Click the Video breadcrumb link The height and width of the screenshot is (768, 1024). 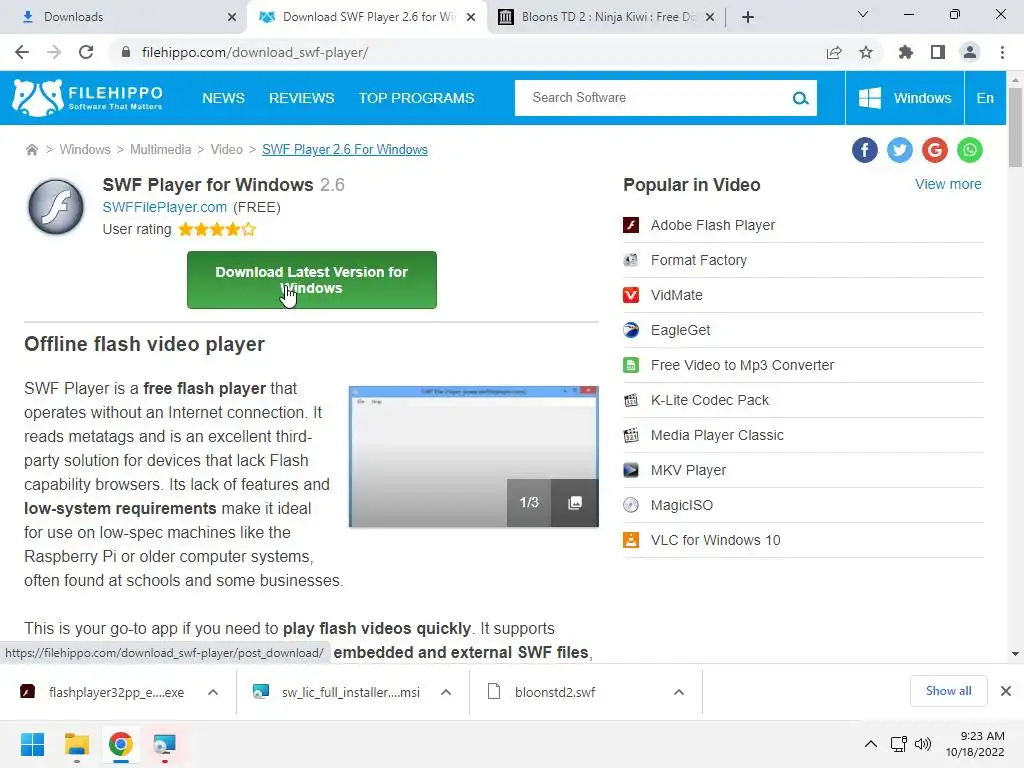pos(227,150)
